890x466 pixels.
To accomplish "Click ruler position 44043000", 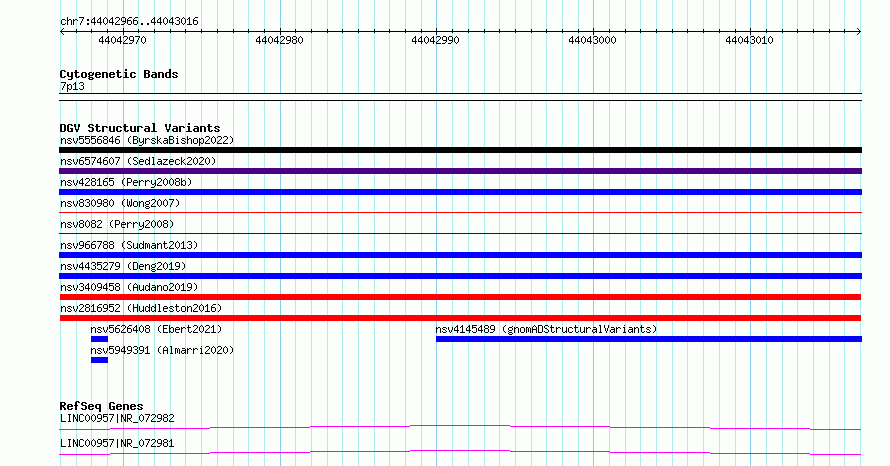I will pyautogui.click(x=593, y=40).
